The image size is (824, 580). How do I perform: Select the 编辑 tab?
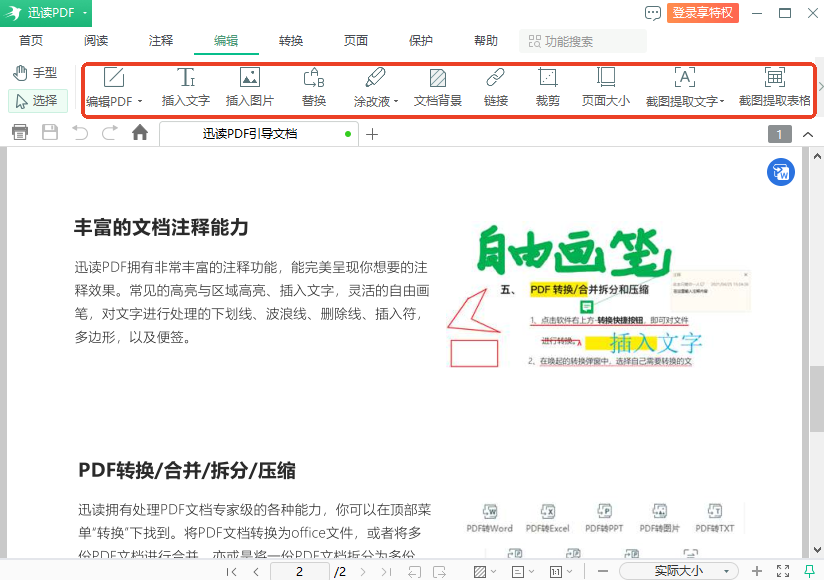(x=226, y=41)
